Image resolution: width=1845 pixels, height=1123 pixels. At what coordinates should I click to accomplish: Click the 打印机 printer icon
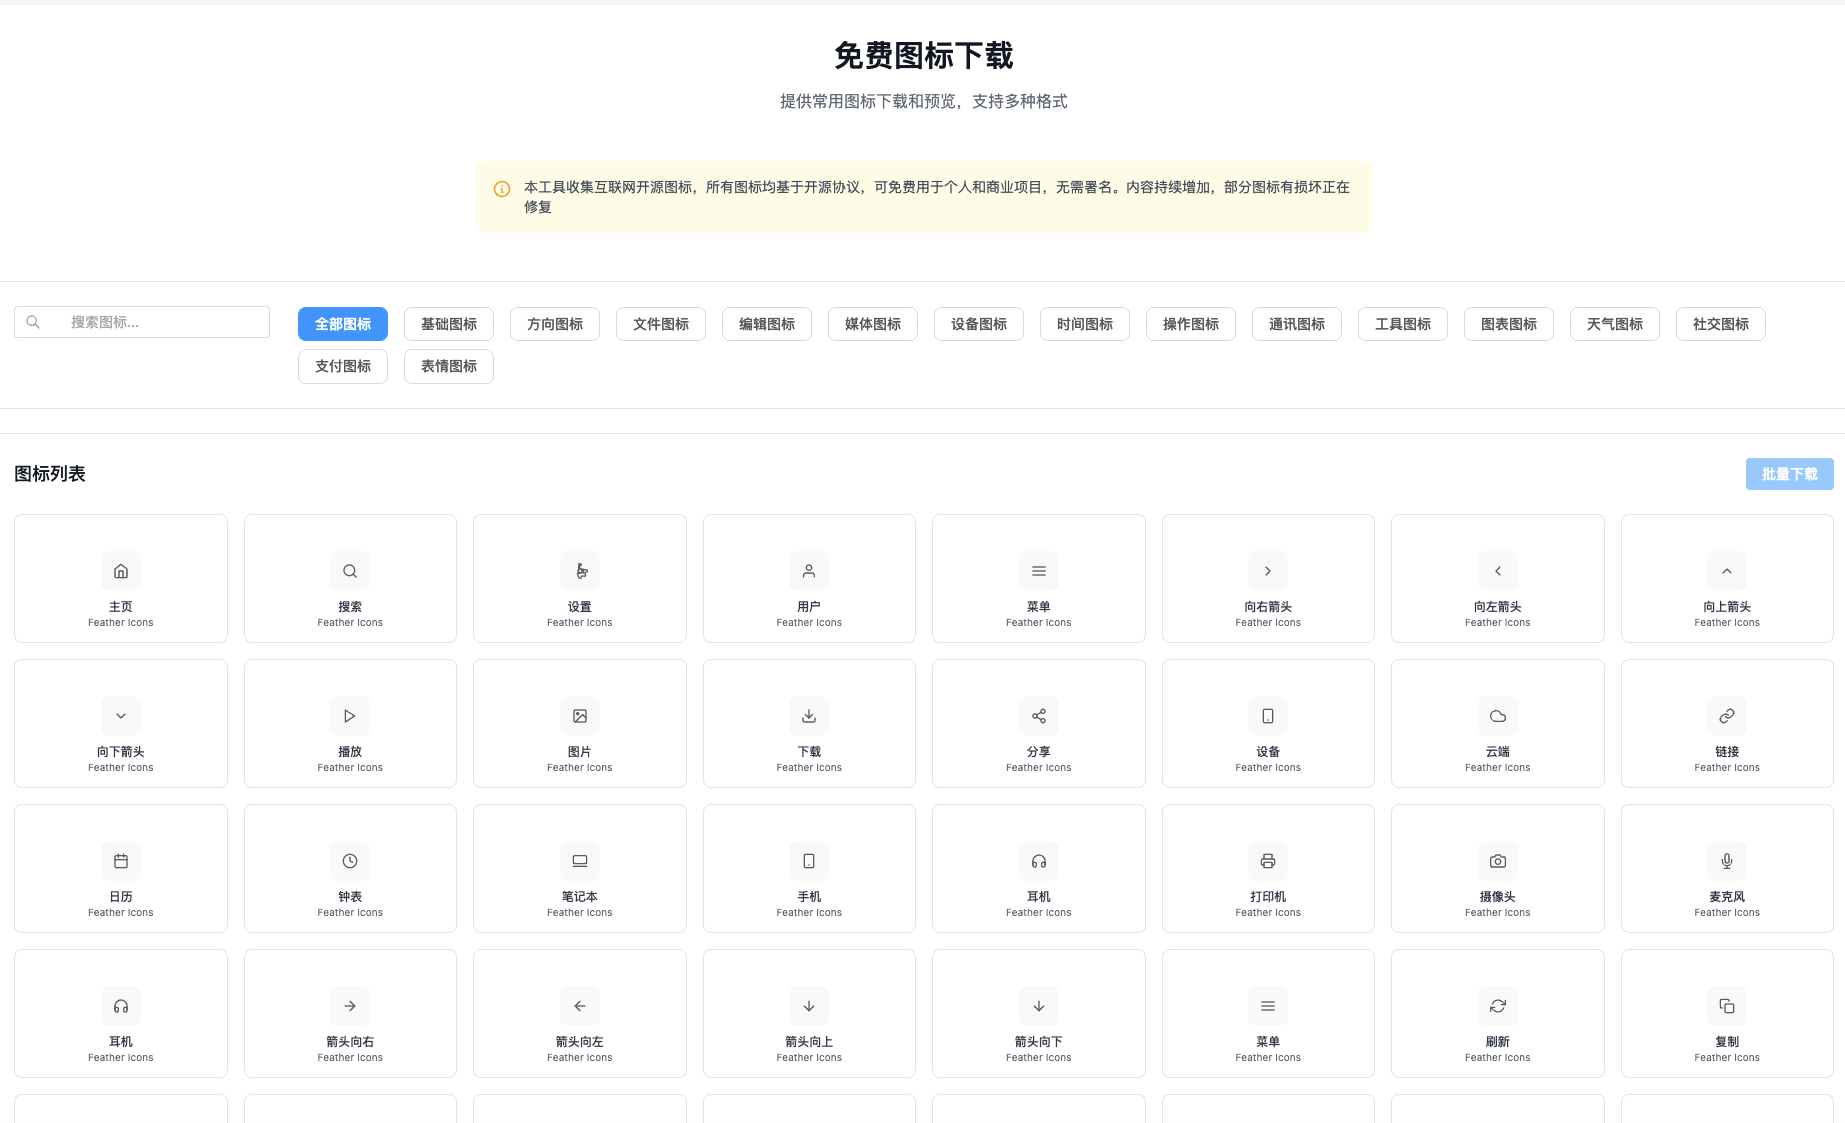pyautogui.click(x=1268, y=861)
